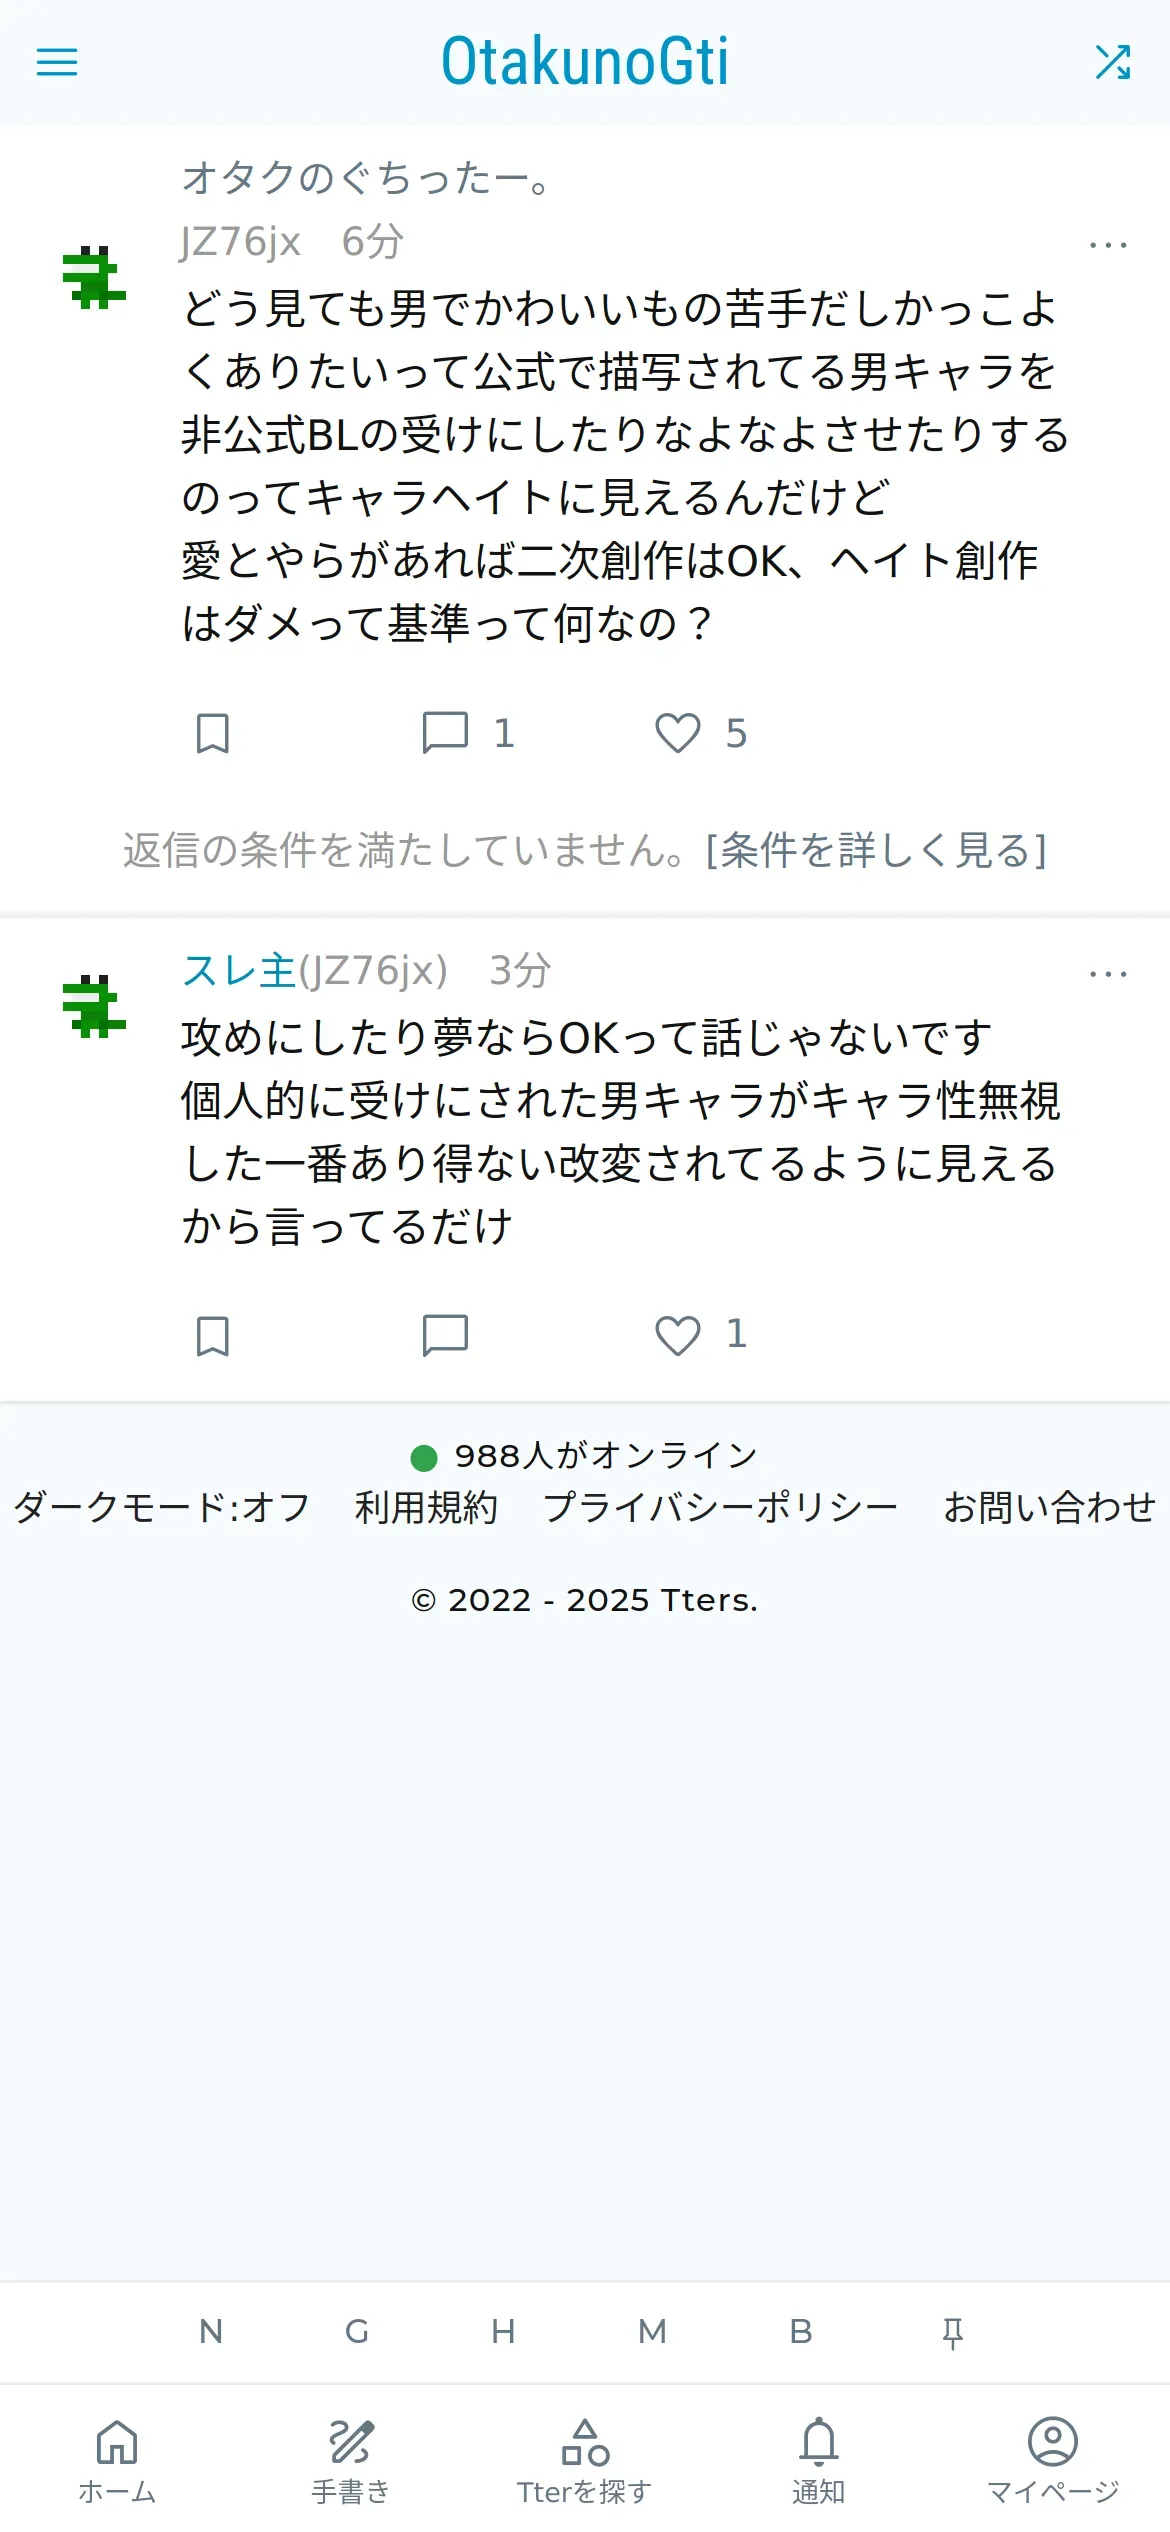Open the three-dot menu on reply post

click(x=1108, y=974)
